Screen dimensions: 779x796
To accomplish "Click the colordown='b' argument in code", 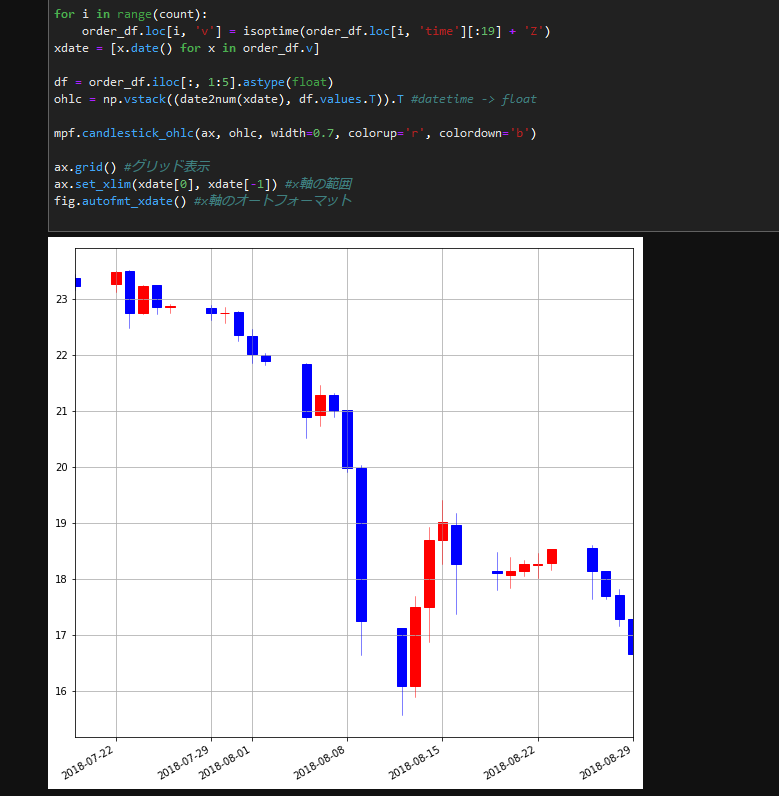I will click(484, 133).
